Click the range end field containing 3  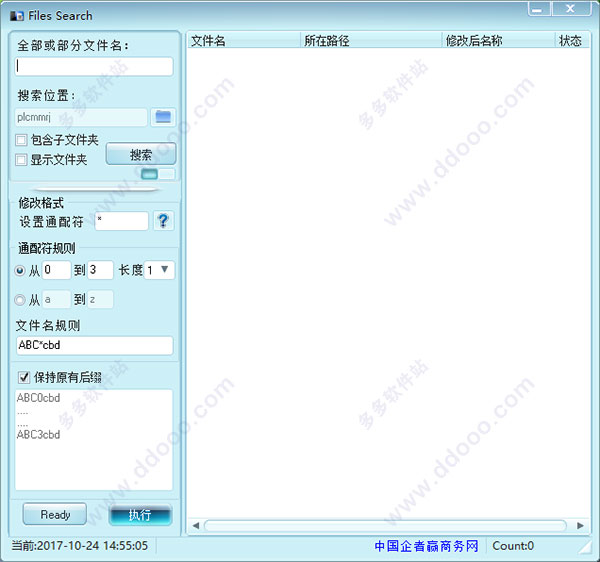(101, 270)
